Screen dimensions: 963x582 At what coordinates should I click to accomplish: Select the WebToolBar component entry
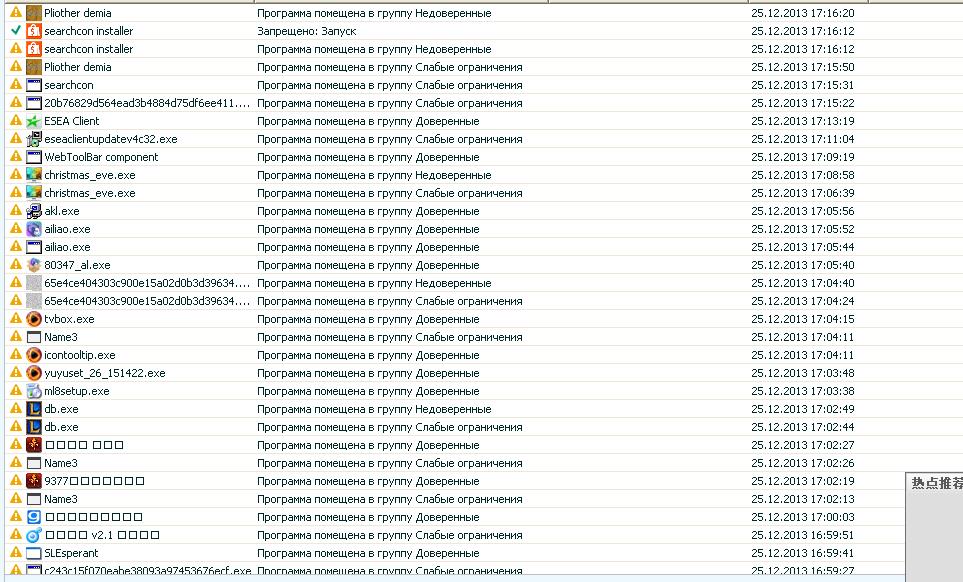101,157
